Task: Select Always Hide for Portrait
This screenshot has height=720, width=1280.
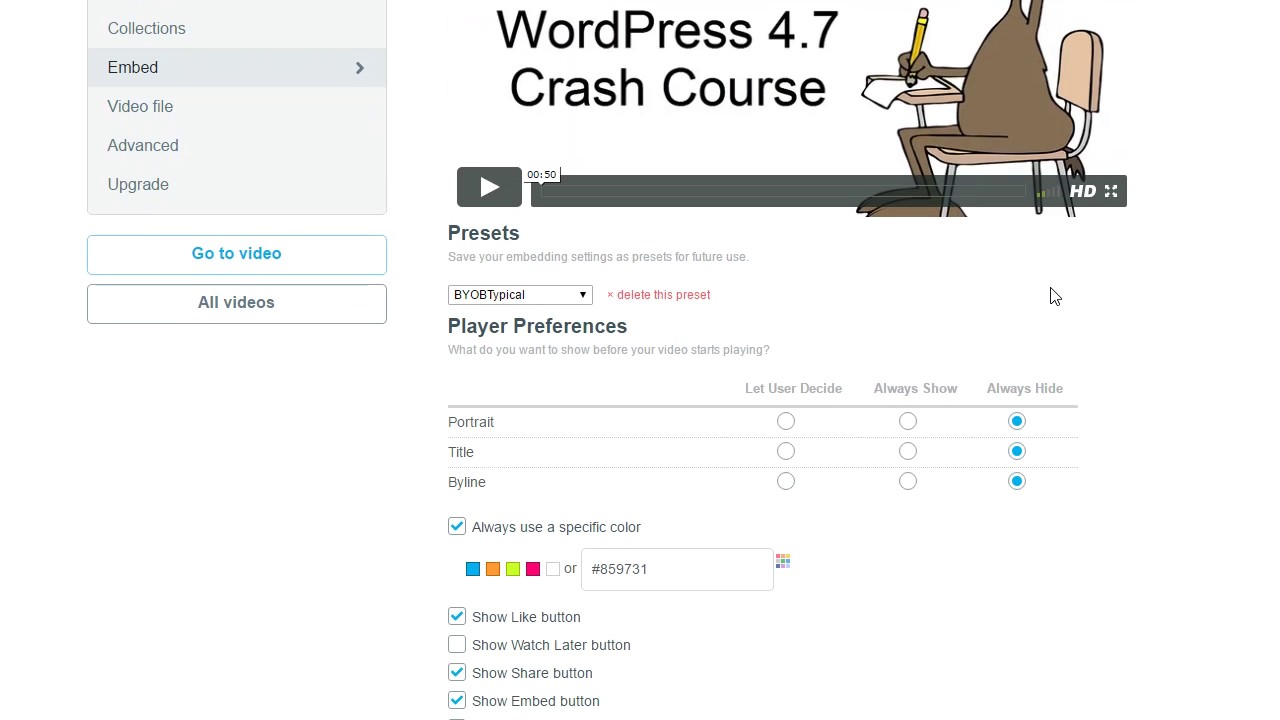Action: 1017,422
